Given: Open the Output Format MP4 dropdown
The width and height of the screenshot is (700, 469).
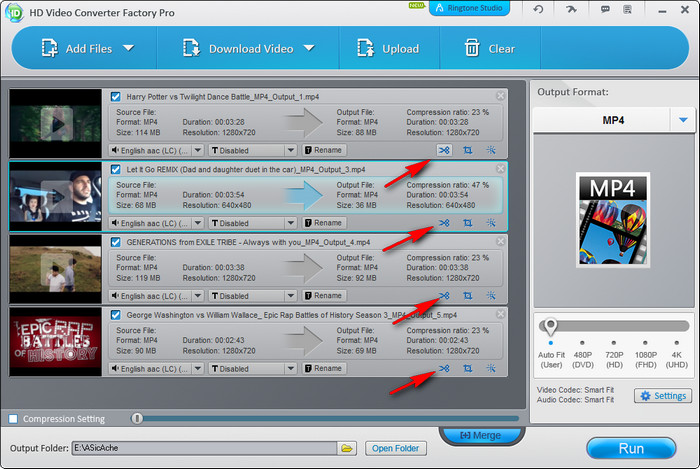Looking at the screenshot, I should 683,120.
